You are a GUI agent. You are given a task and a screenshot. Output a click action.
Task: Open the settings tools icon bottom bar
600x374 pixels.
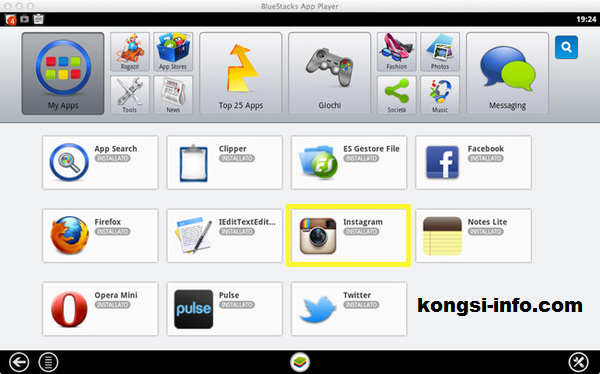click(579, 362)
